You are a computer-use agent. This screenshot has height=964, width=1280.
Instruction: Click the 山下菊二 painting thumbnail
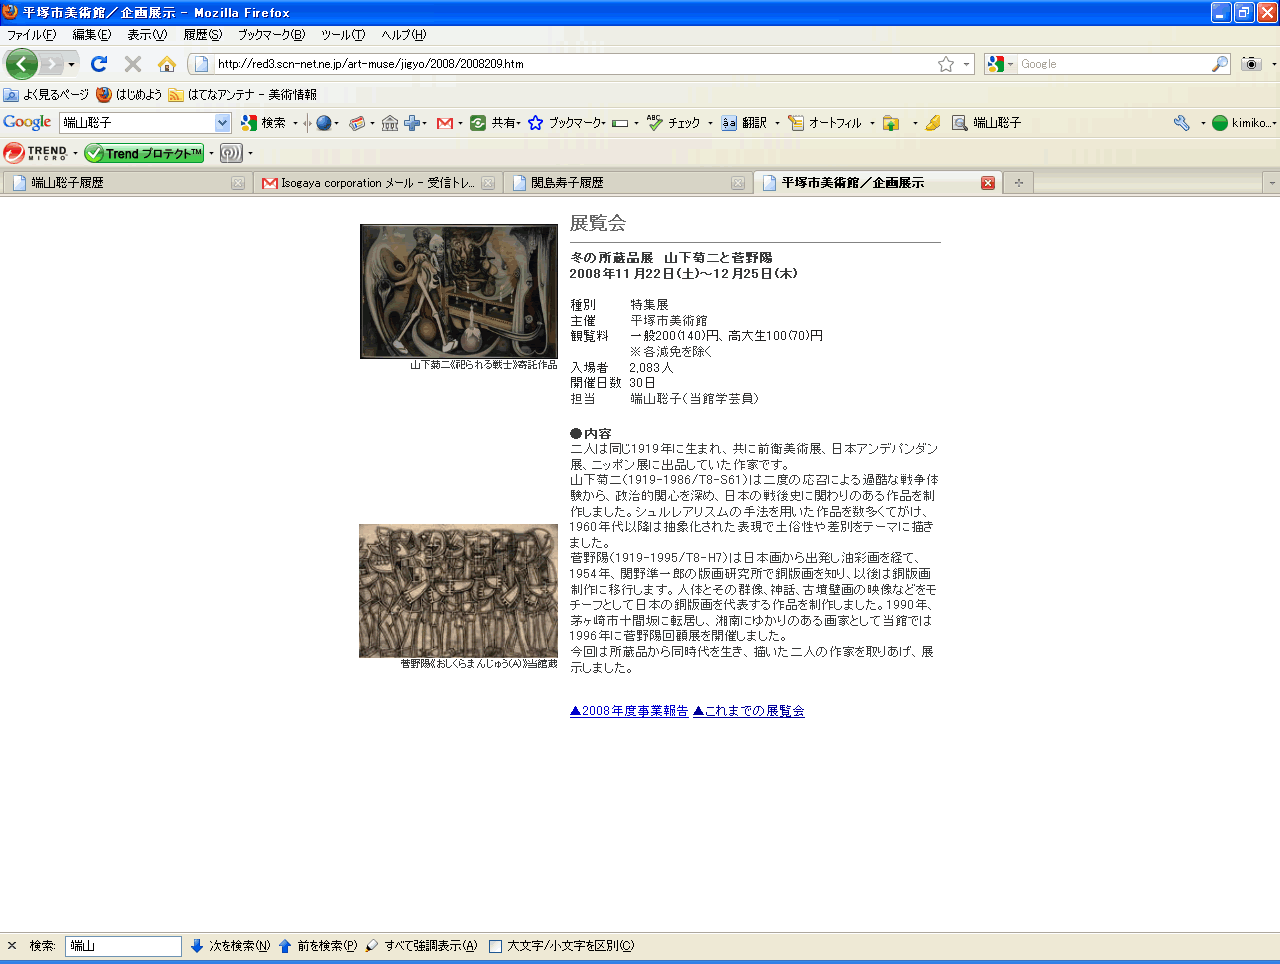pyautogui.click(x=459, y=291)
